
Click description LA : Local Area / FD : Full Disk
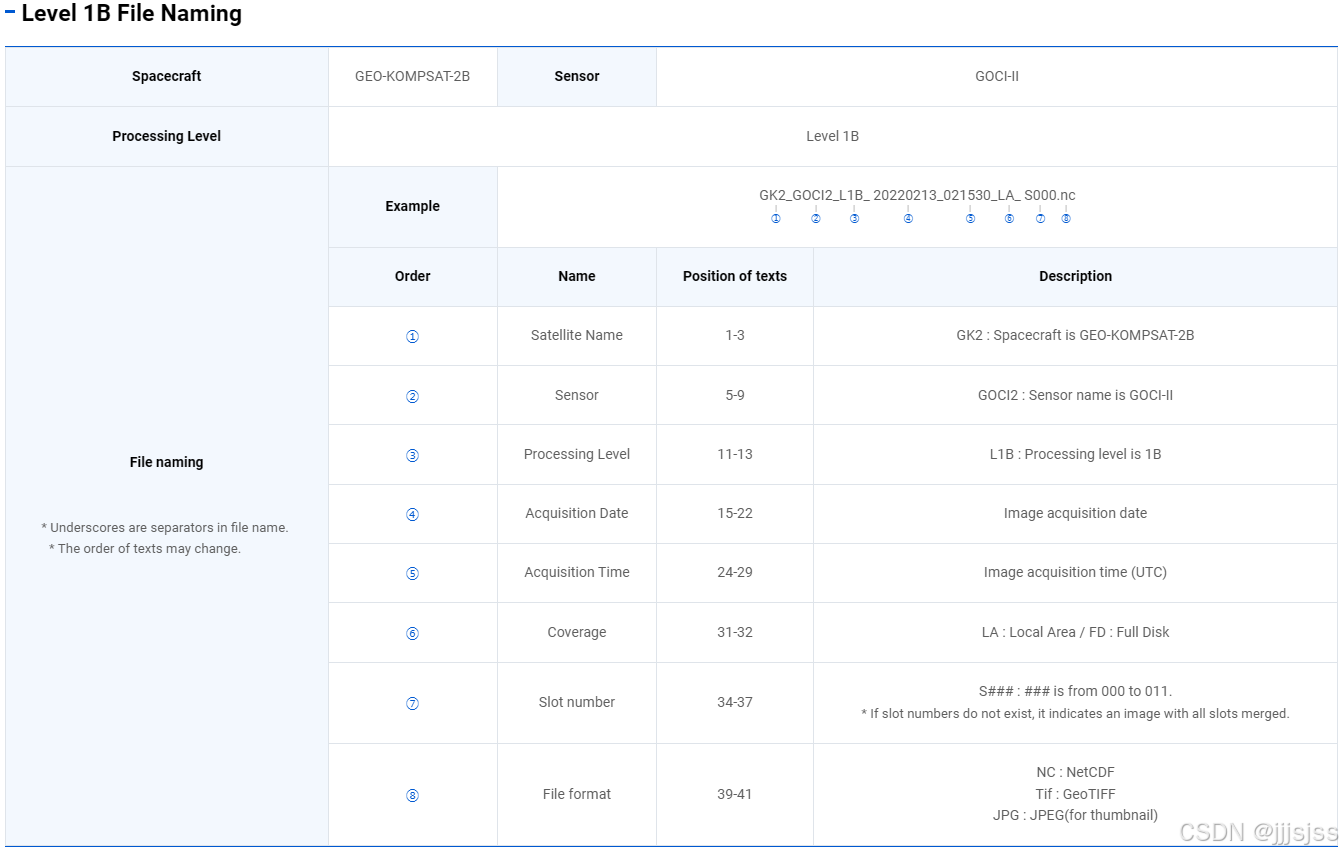tap(1075, 632)
